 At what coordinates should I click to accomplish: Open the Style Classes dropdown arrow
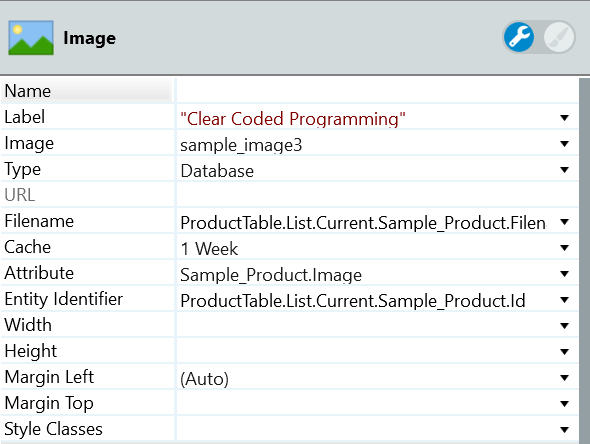(x=564, y=430)
